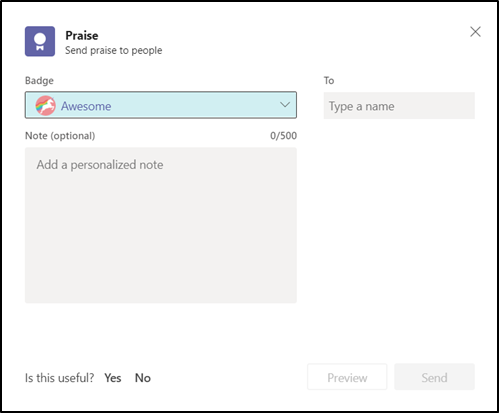This screenshot has height=413, width=499.
Task: Select the Awesome badge name text
Action: [86, 106]
